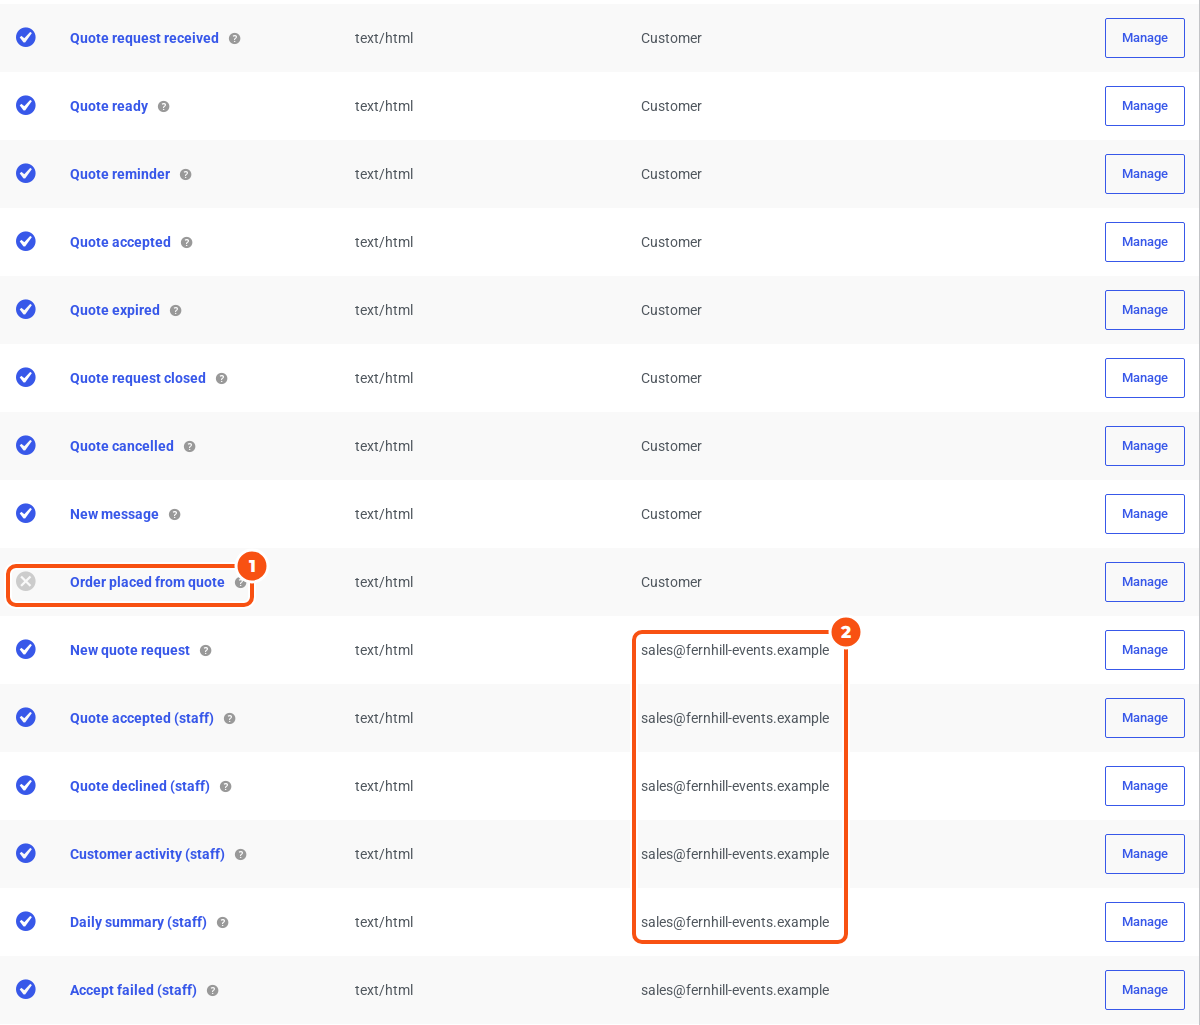Toggle enabled checkmark for Accept failed (staff)
Screen dimensions: 1200x1025
[x=26, y=989]
